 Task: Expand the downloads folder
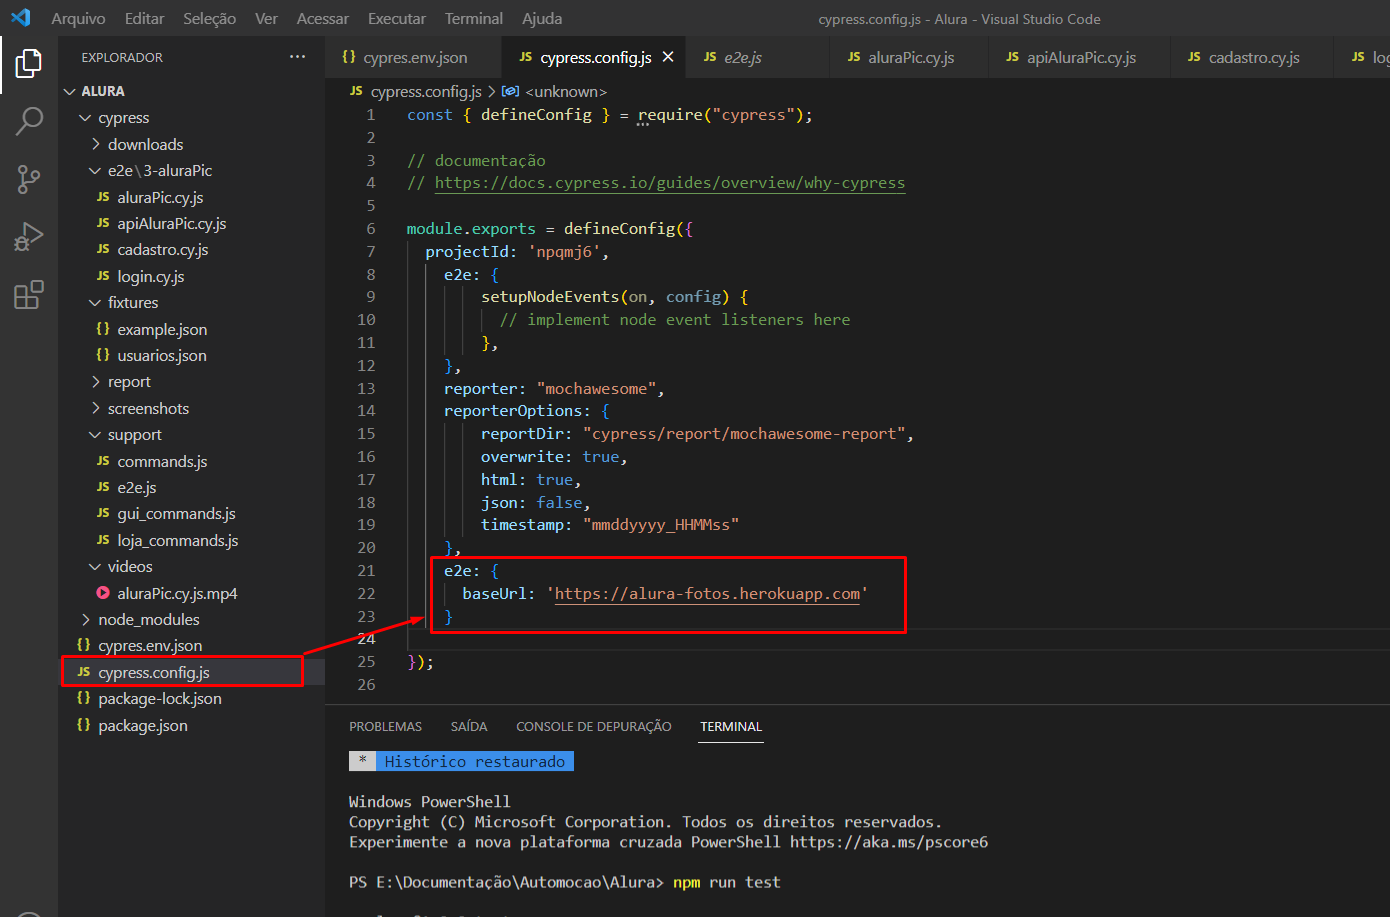pyautogui.click(x=96, y=144)
